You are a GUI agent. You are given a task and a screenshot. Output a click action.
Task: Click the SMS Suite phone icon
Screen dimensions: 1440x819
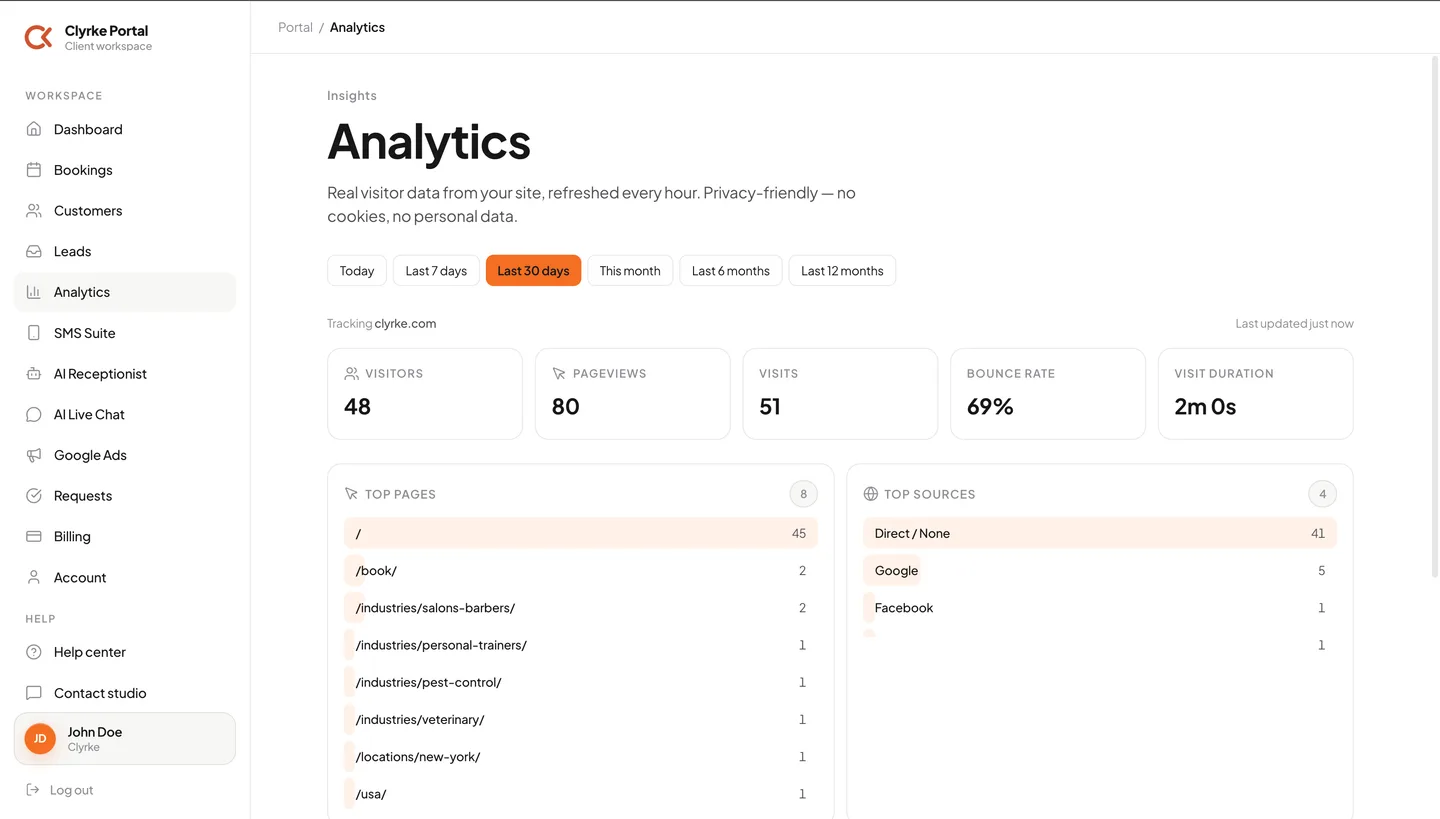click(34, 333)
